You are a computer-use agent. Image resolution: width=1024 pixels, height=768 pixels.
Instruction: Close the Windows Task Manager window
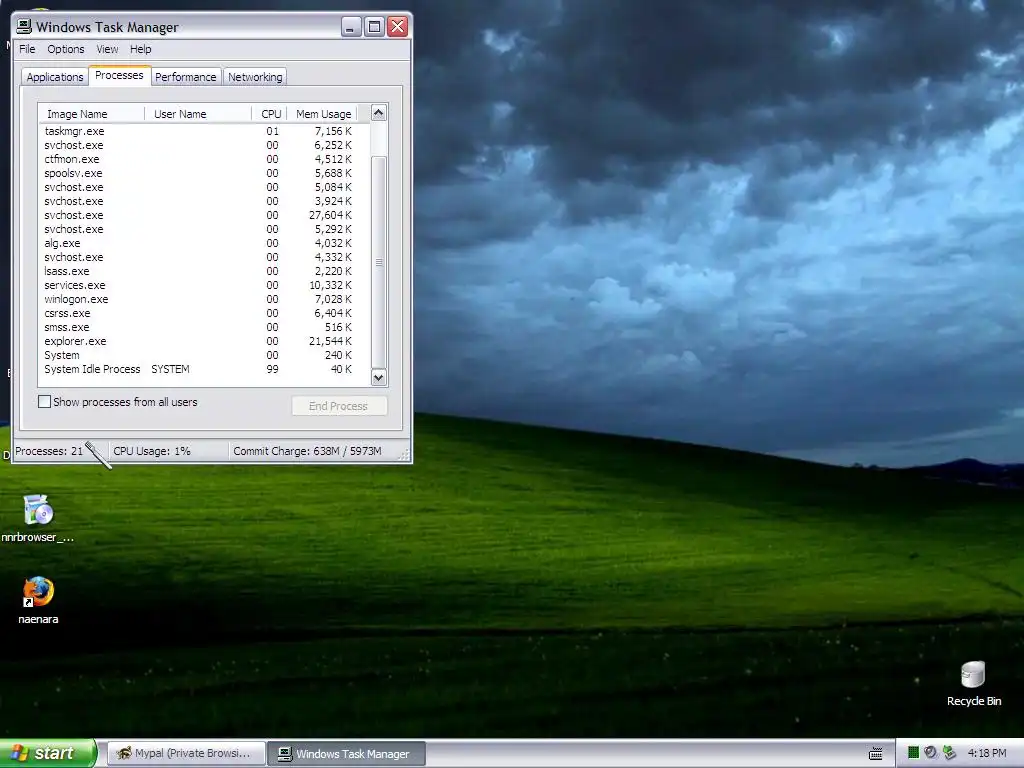click(x=398, y=27)
